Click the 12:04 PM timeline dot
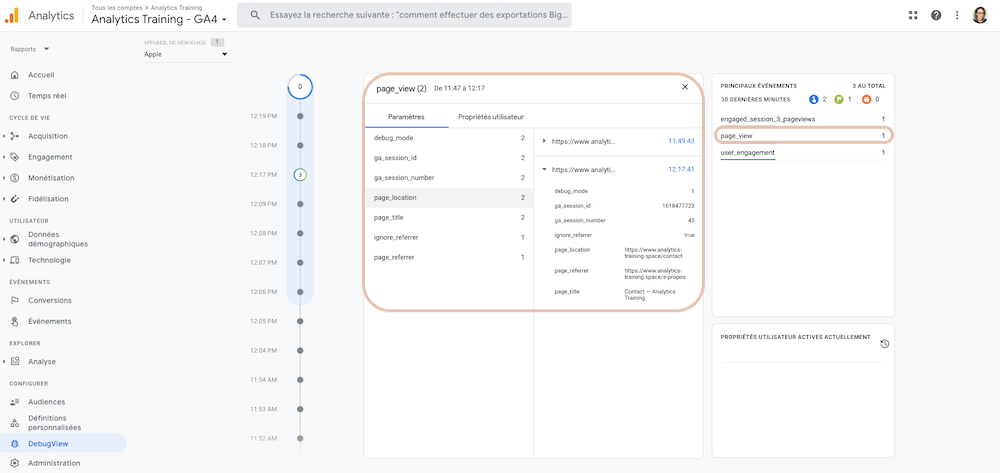Image resolution: width=1000 pixels, height=473 pixels. pos(300,351)
